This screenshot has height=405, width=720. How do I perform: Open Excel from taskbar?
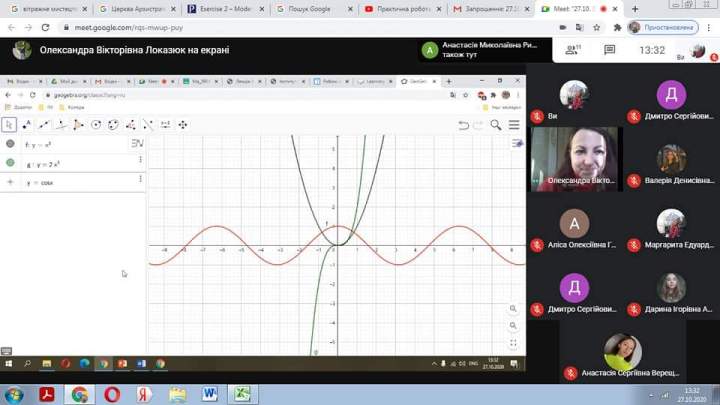[x=242, y=394]
